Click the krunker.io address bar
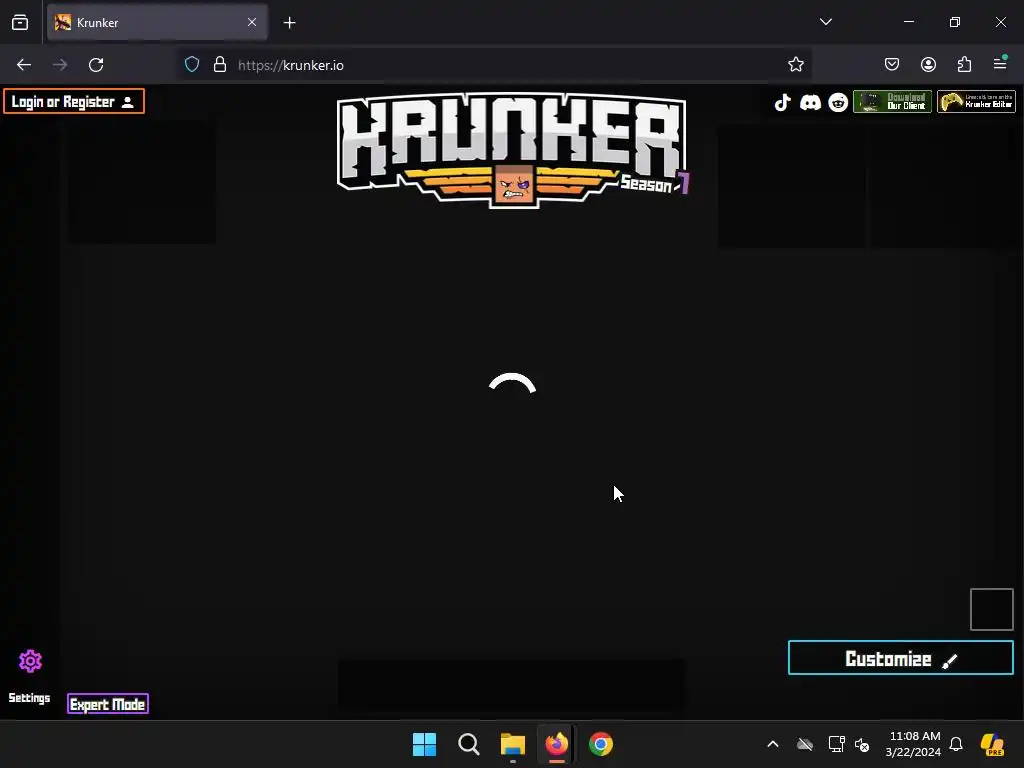 click(494, 65)
